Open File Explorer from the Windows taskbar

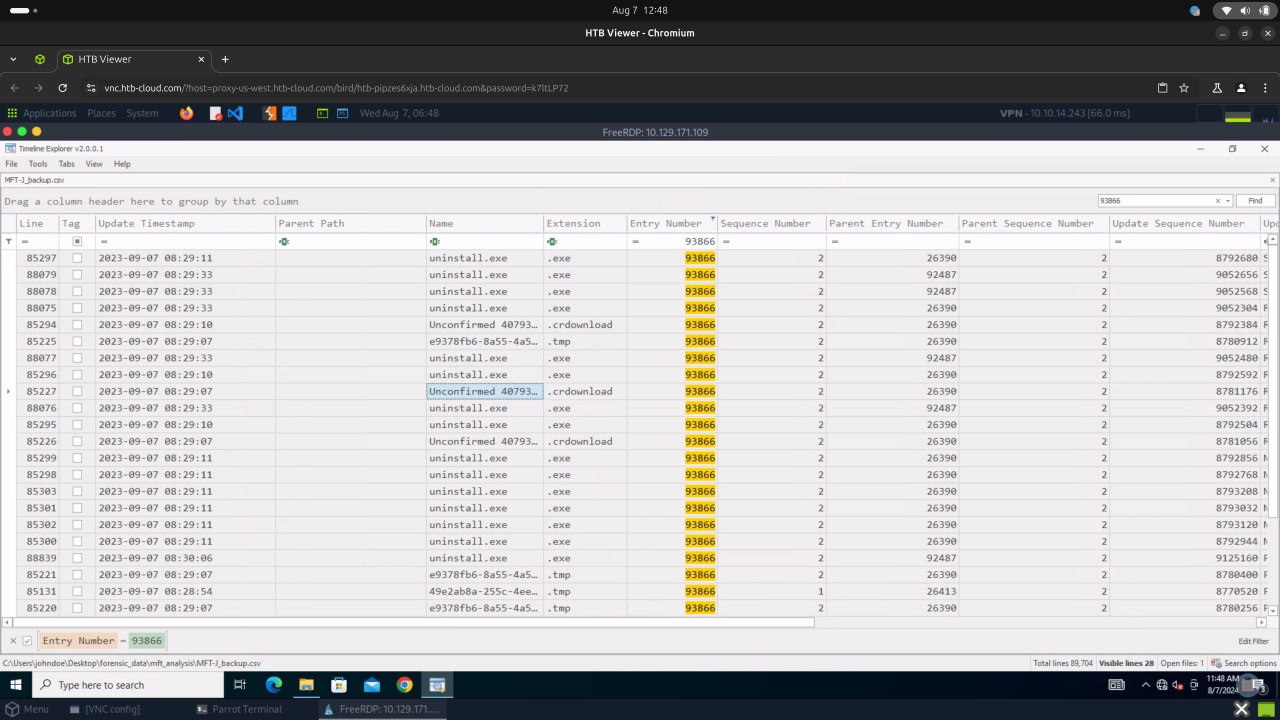[306, 685]
